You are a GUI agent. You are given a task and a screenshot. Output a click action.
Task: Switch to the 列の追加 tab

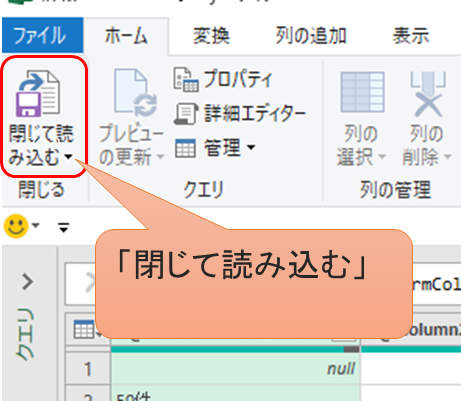(x=310, y=36)
